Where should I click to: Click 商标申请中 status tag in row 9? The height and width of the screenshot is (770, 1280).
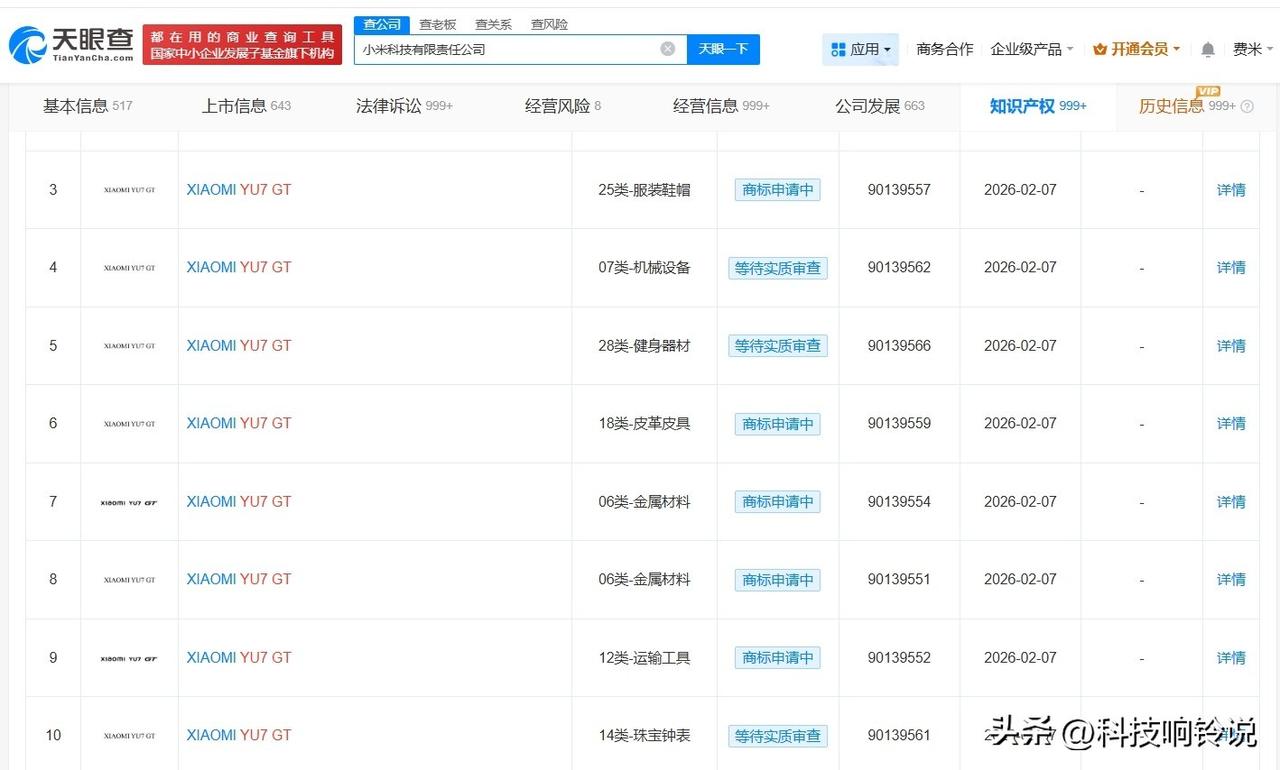coord(778,658)
